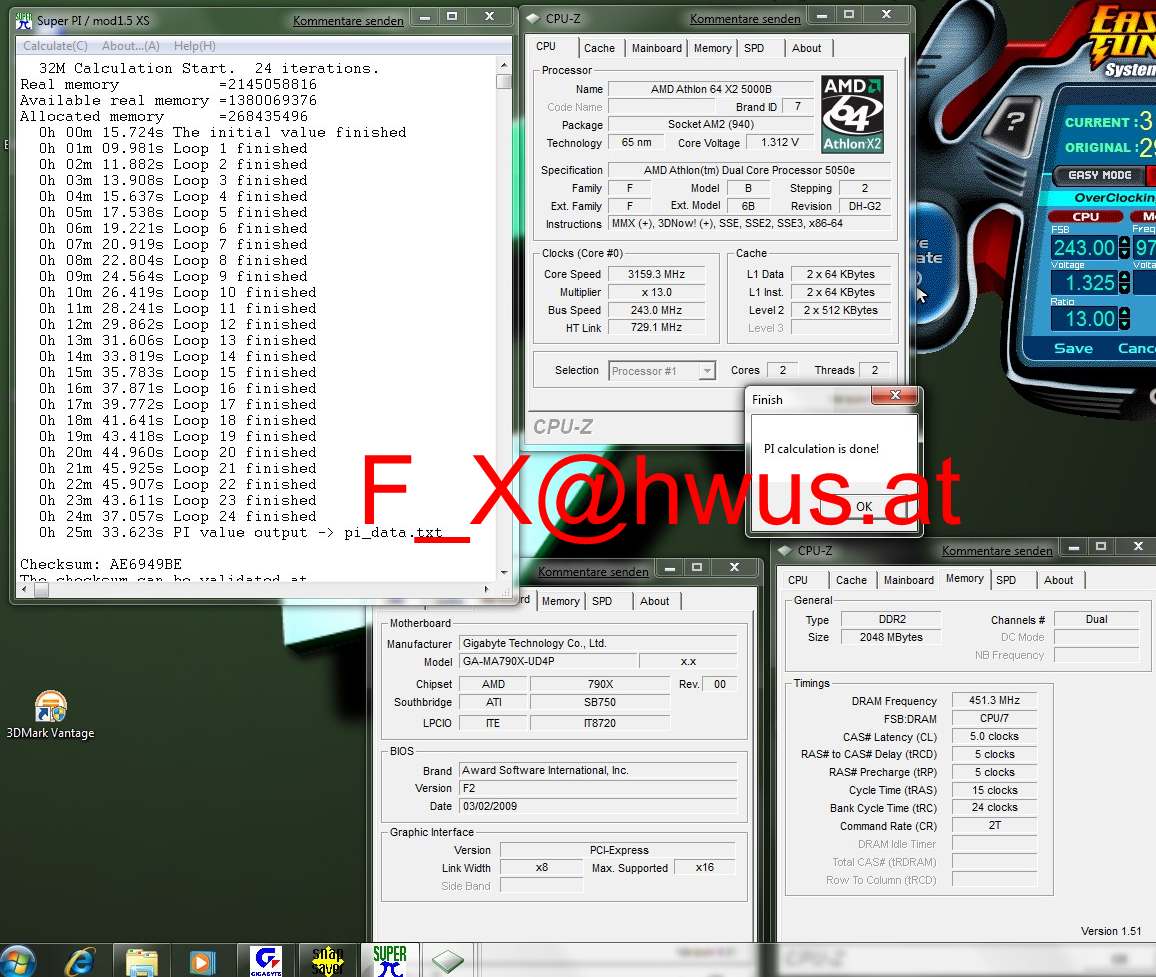The width and height of the screenshot is (1156, 977).
Task: Click the Bus Speed value 243.0 MHz
Action: click(x=656, y=310)
